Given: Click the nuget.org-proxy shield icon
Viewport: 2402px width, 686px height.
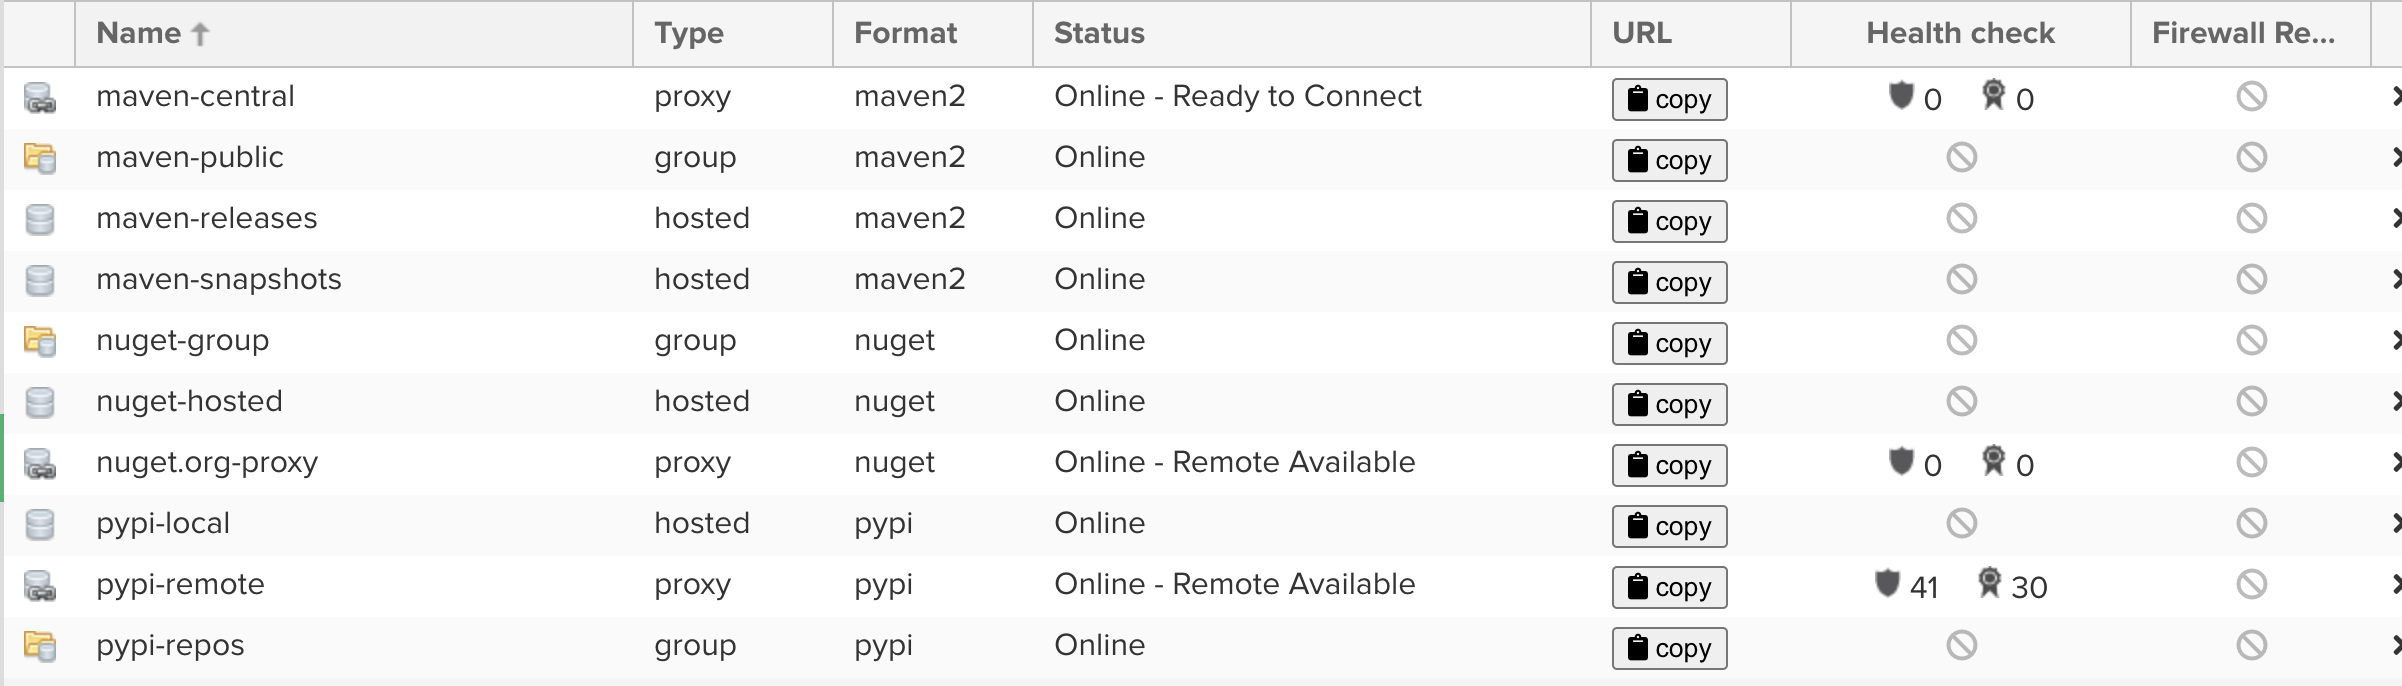Looking at the screenshot, I should [1901, 461].
